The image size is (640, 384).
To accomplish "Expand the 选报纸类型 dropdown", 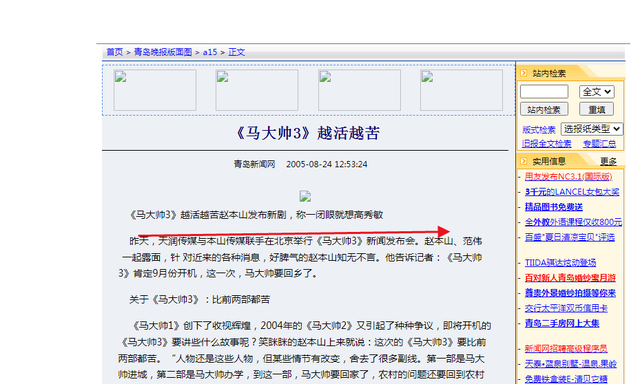I will coord(592,129).
